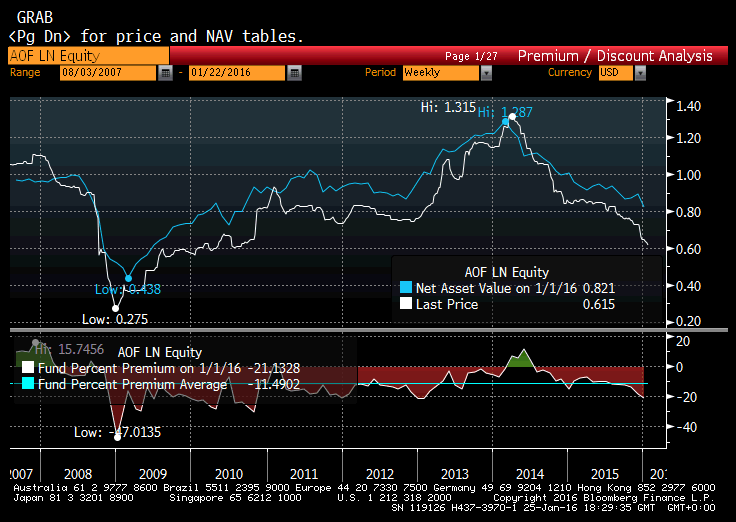Click the Fund Percent Premium white swatch
The image size is (736, 522).
[x=28, y=367]
